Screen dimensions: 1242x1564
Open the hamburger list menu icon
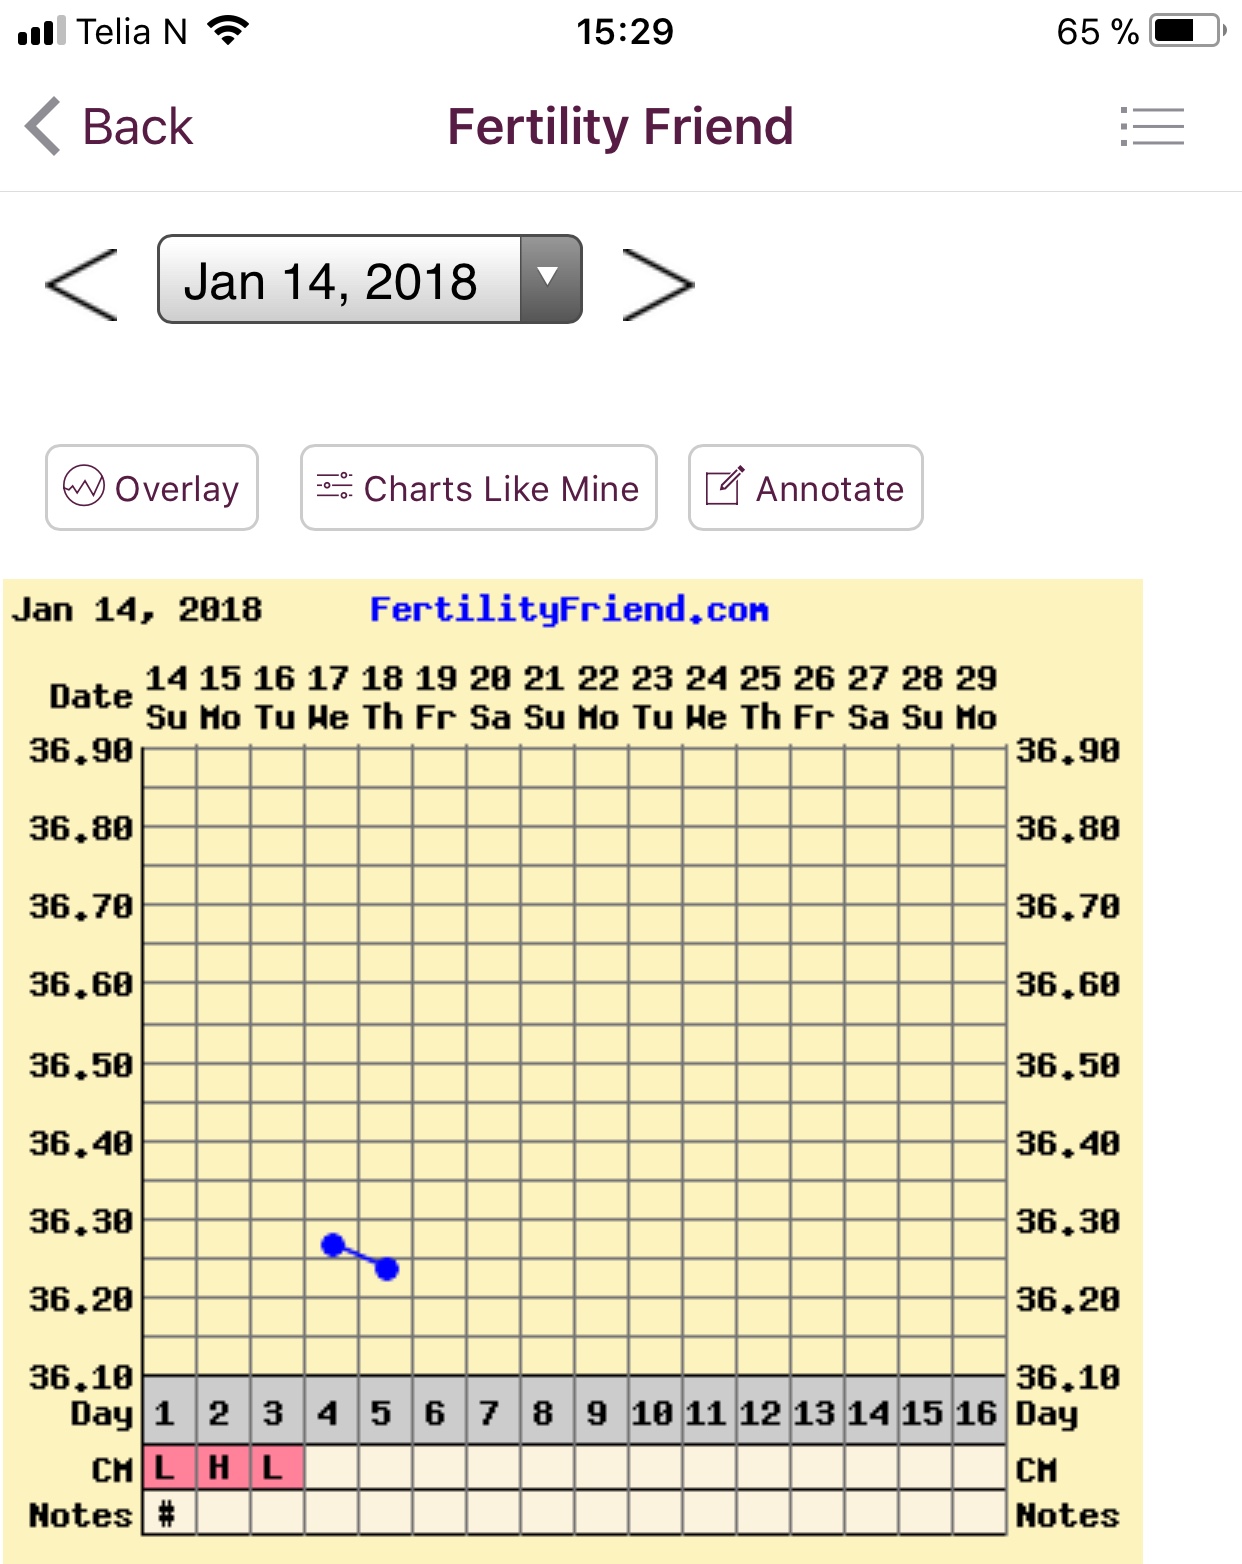[x=1152, y=127]
